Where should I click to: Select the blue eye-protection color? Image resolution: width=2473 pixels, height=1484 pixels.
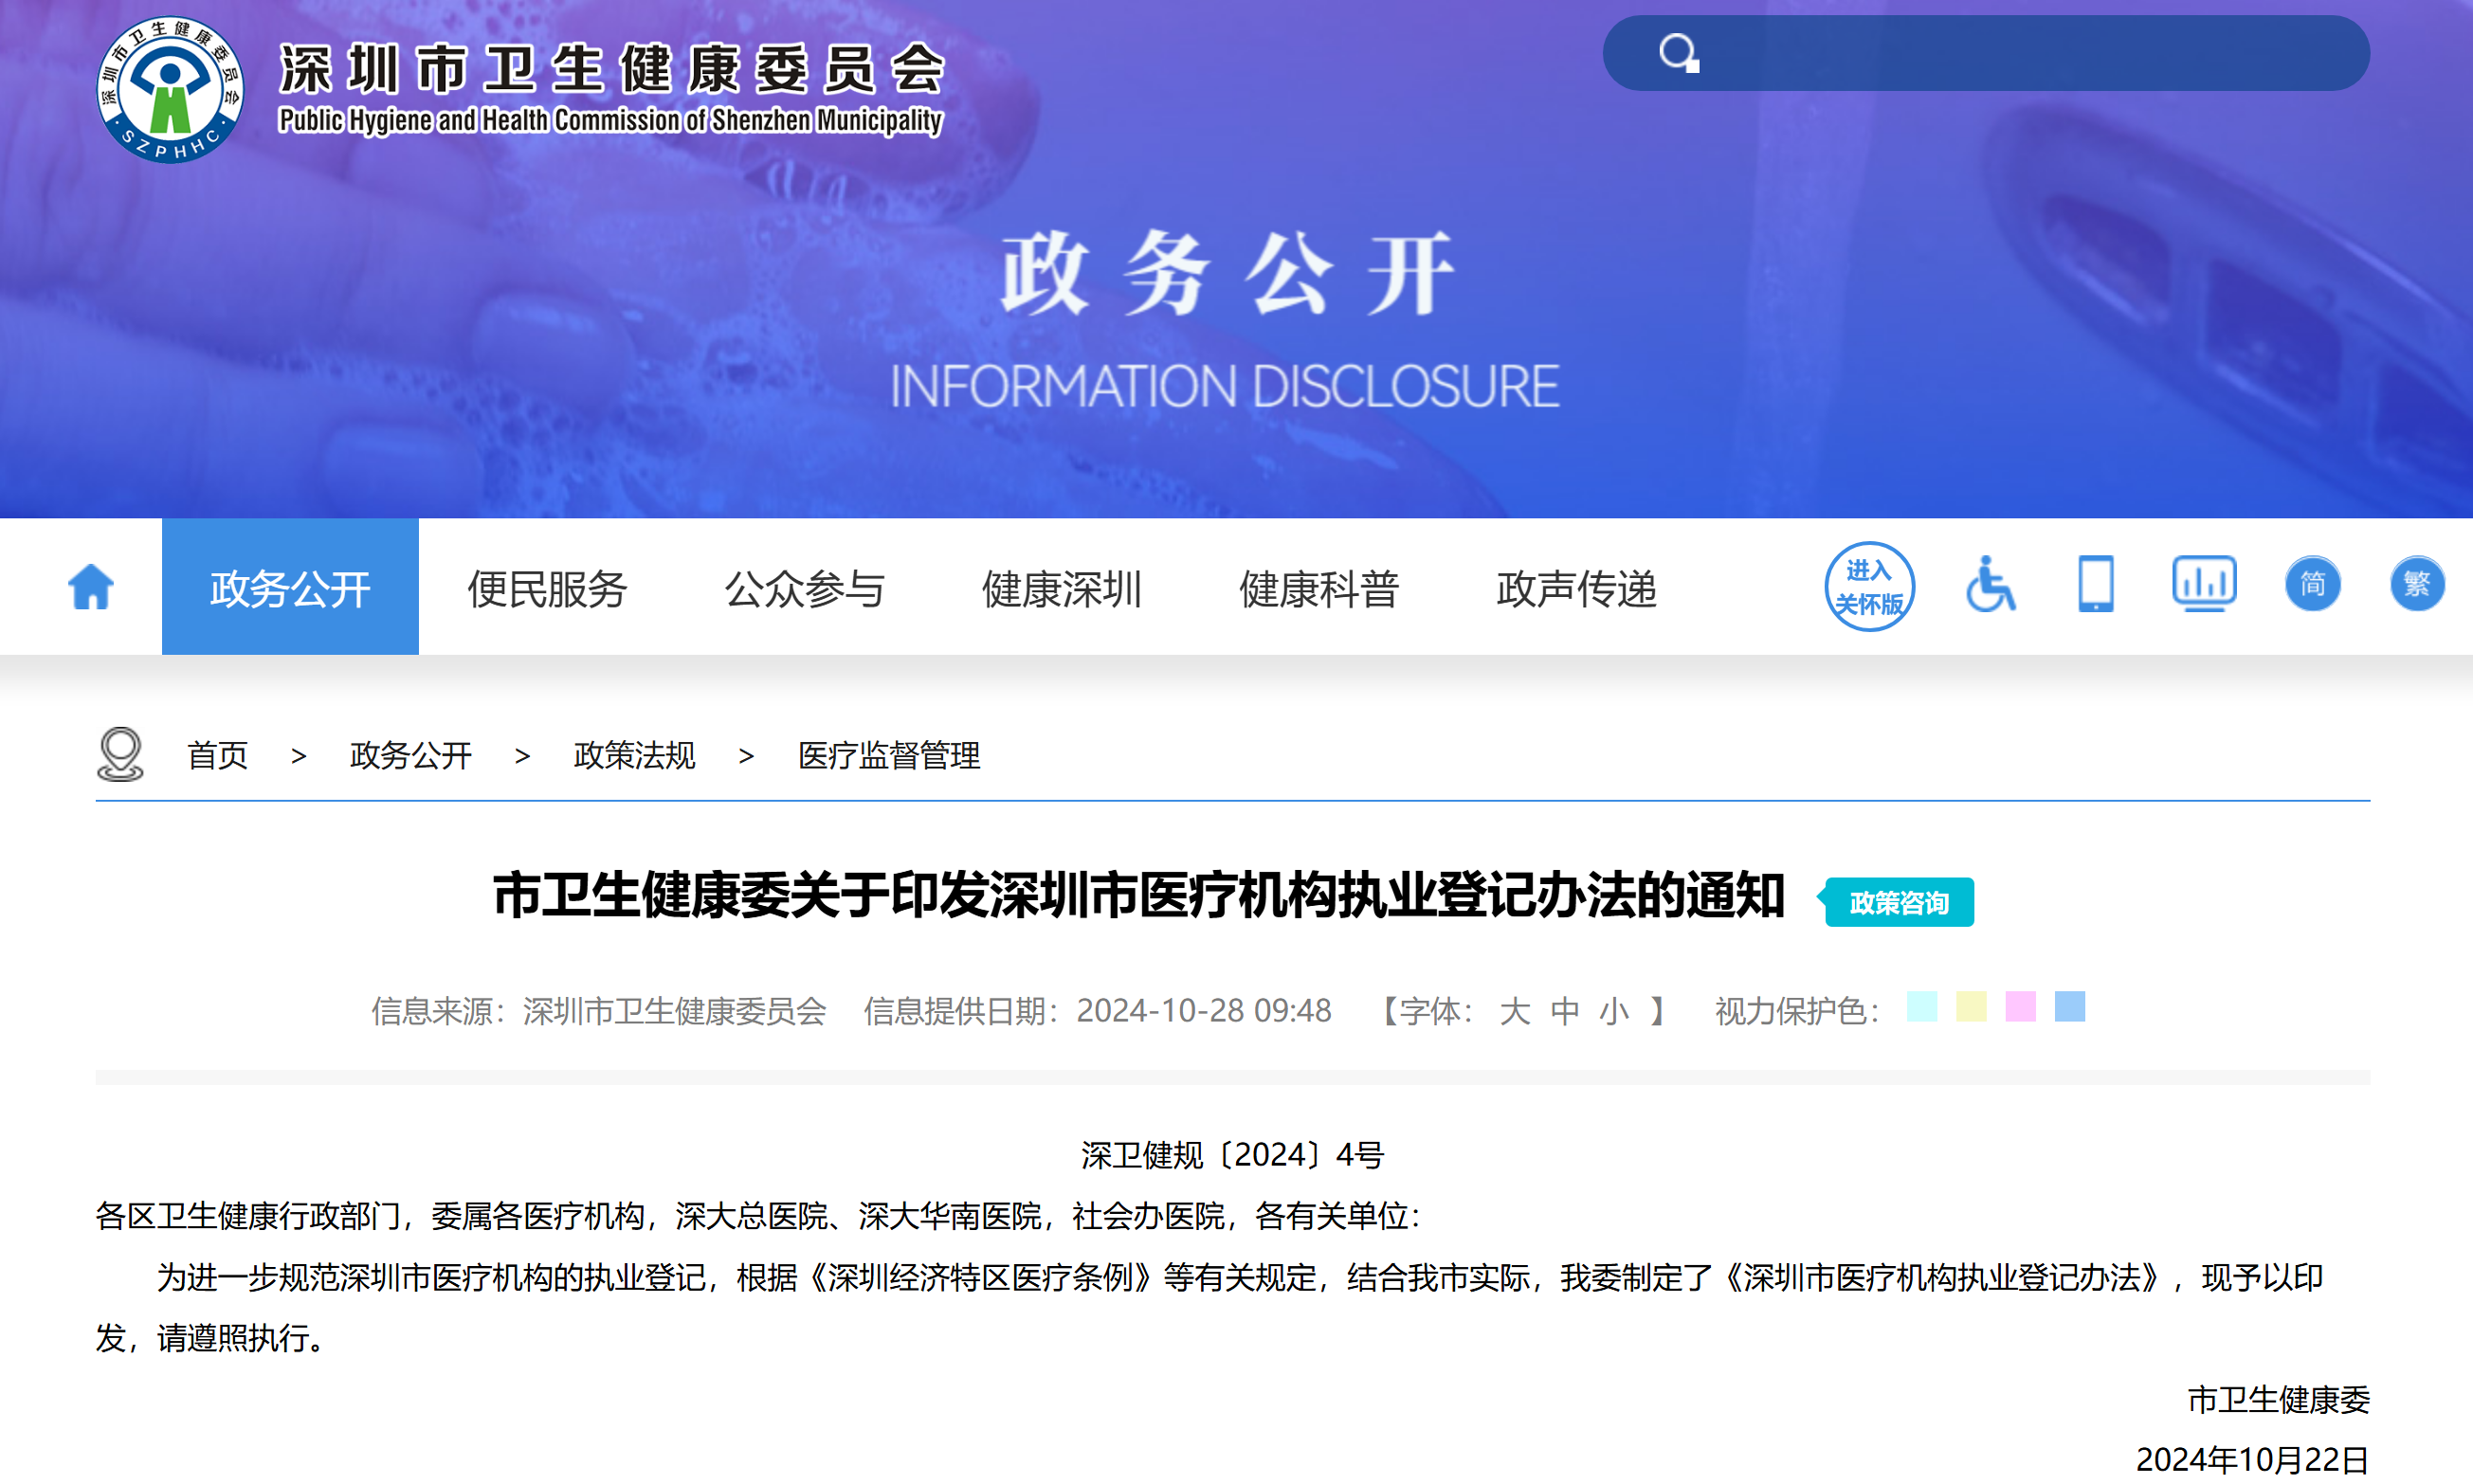pyautogui.click(x=2070, y=1006)
